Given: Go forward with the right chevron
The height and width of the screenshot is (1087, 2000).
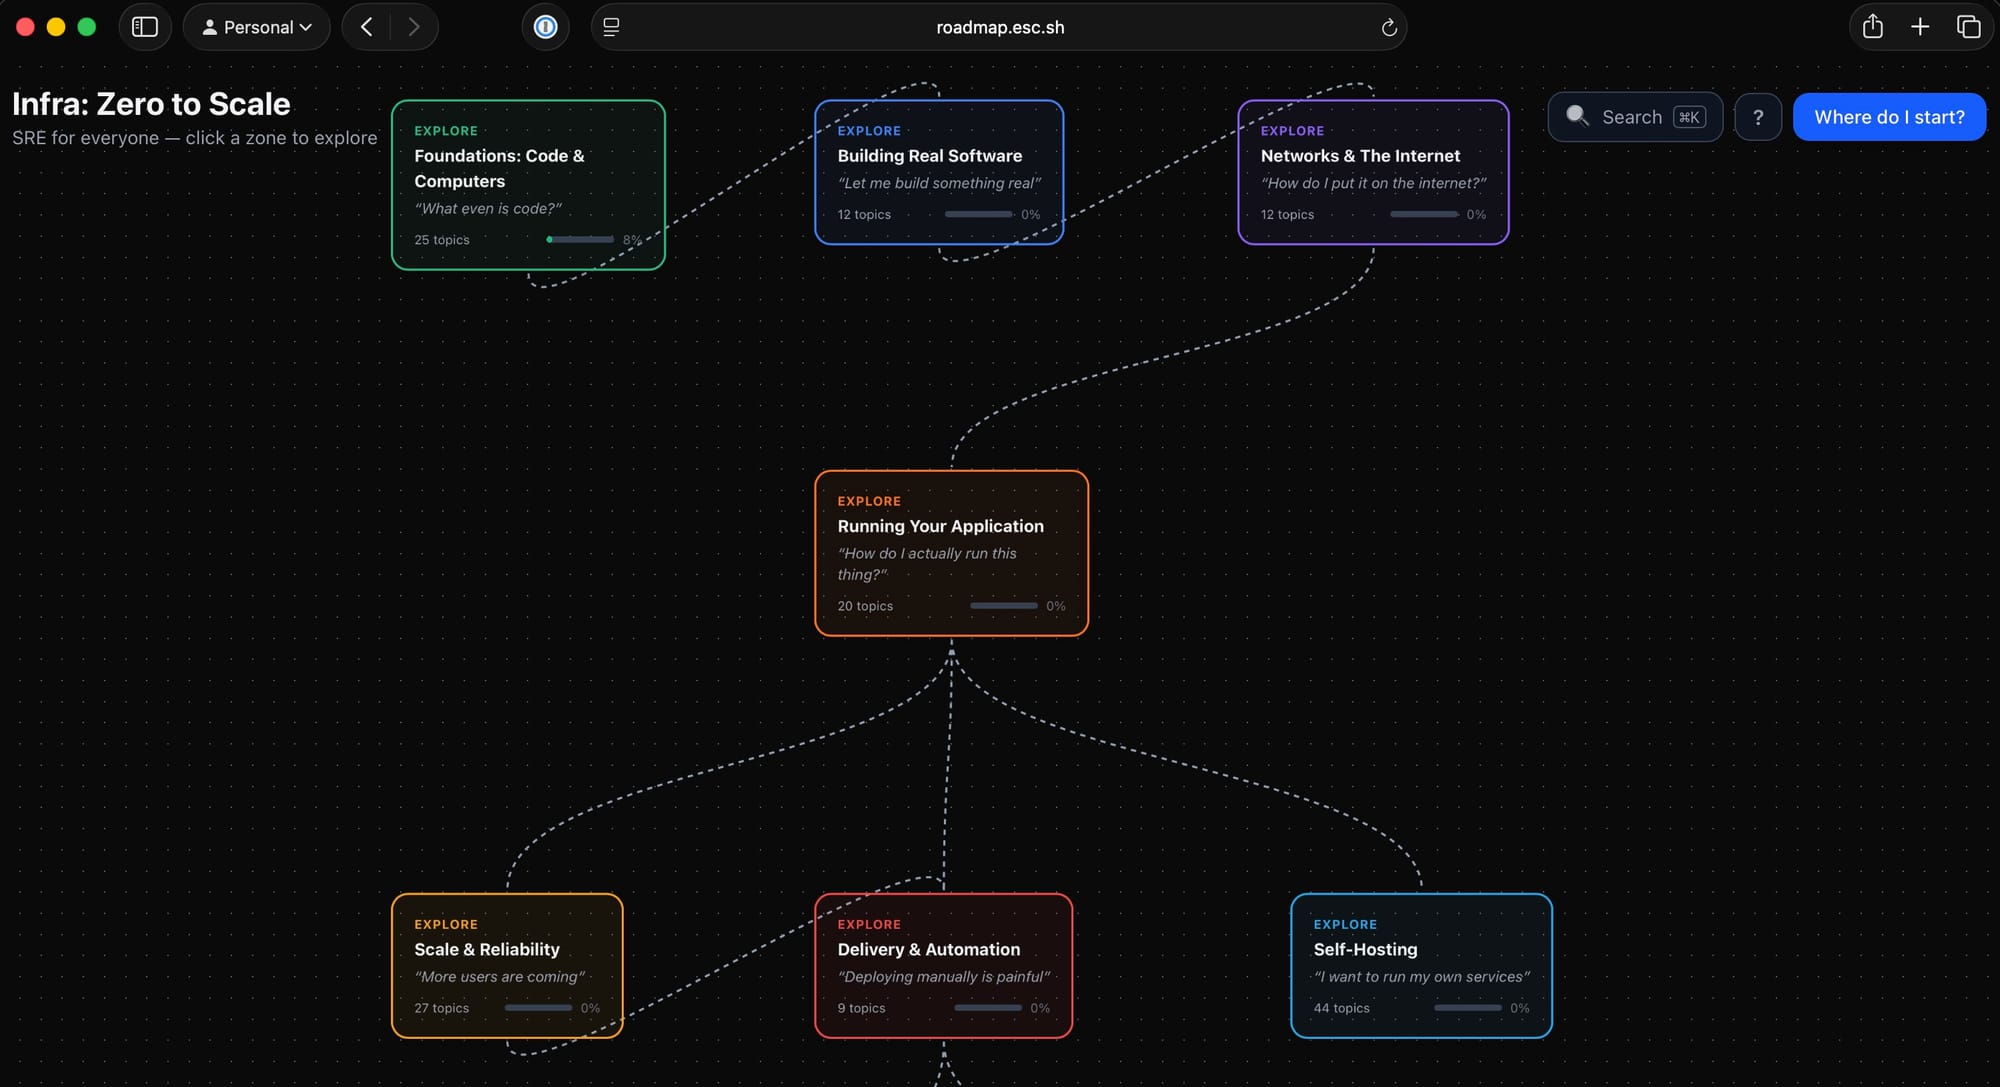Looking at the screenshot, I should pyautogui.click(x=413, y=27).
